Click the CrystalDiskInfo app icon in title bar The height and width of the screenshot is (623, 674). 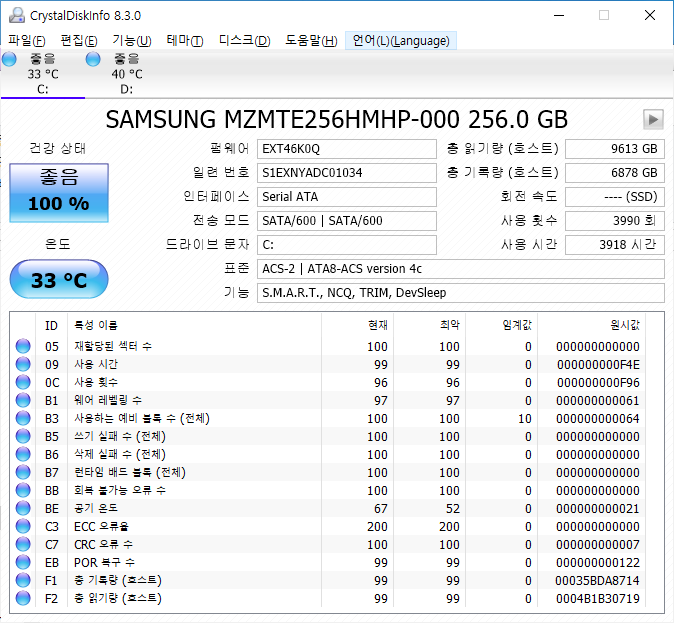[14, 15]
